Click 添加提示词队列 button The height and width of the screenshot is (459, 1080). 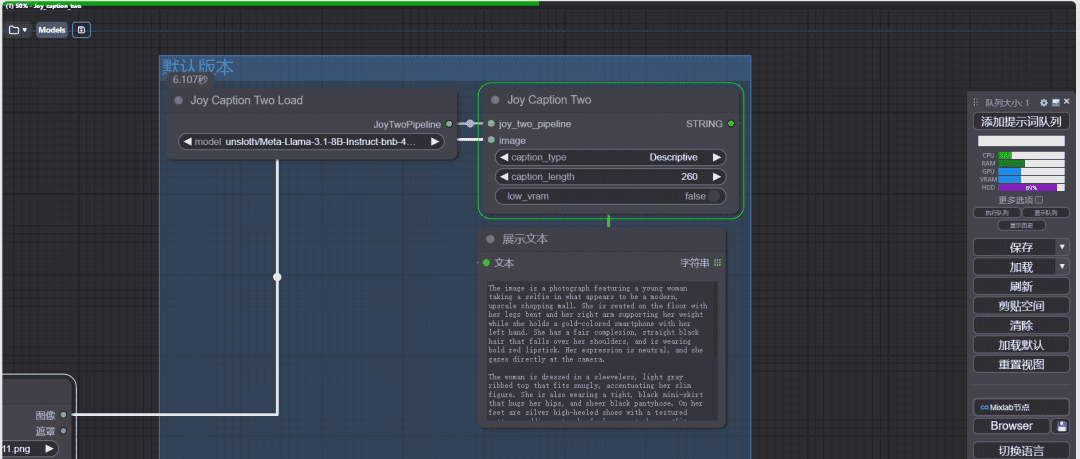(x=1021, y=122)
